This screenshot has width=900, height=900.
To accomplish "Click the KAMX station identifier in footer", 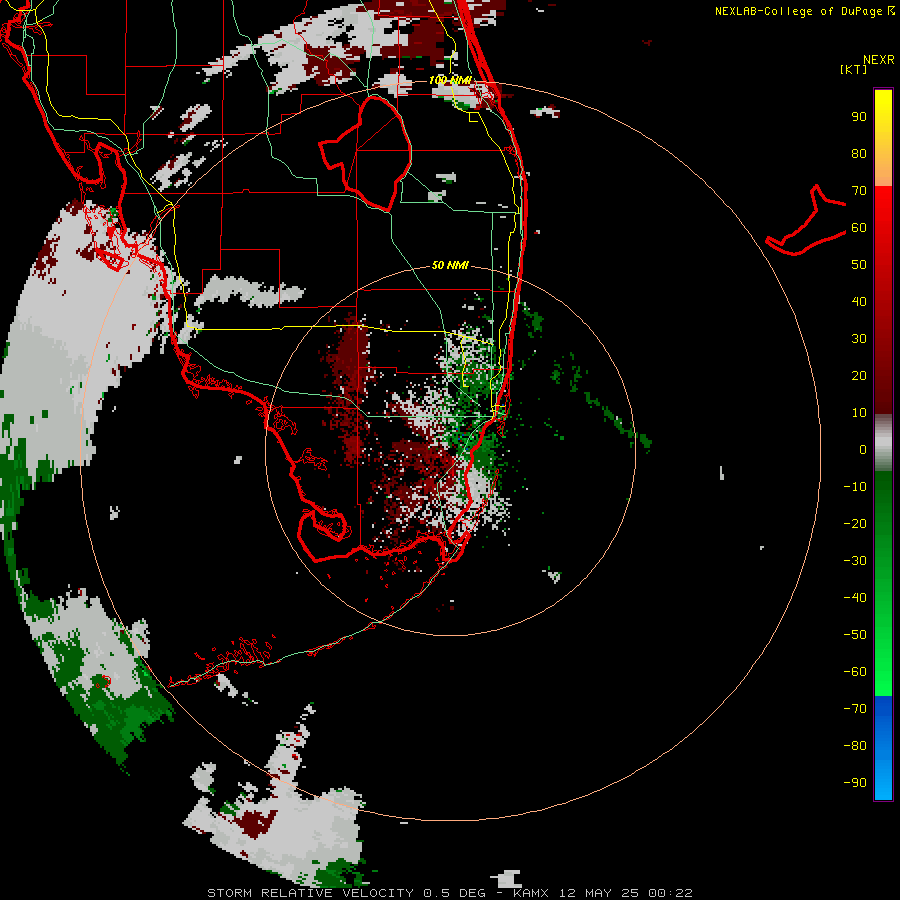I will (530, 893).
